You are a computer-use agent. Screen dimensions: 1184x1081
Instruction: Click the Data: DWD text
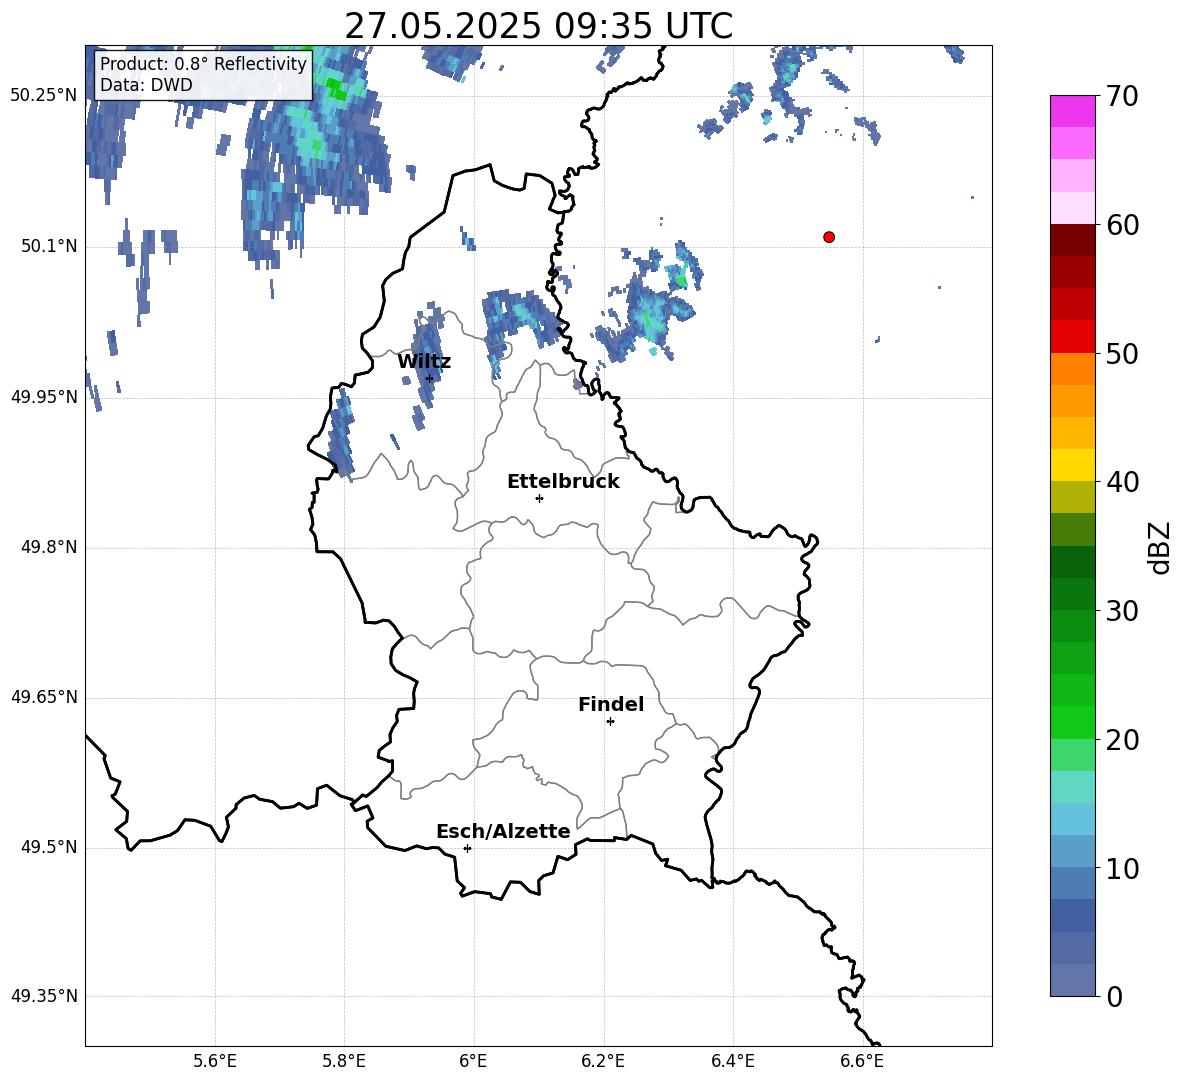pyautogui.click(x=146, y=85)
